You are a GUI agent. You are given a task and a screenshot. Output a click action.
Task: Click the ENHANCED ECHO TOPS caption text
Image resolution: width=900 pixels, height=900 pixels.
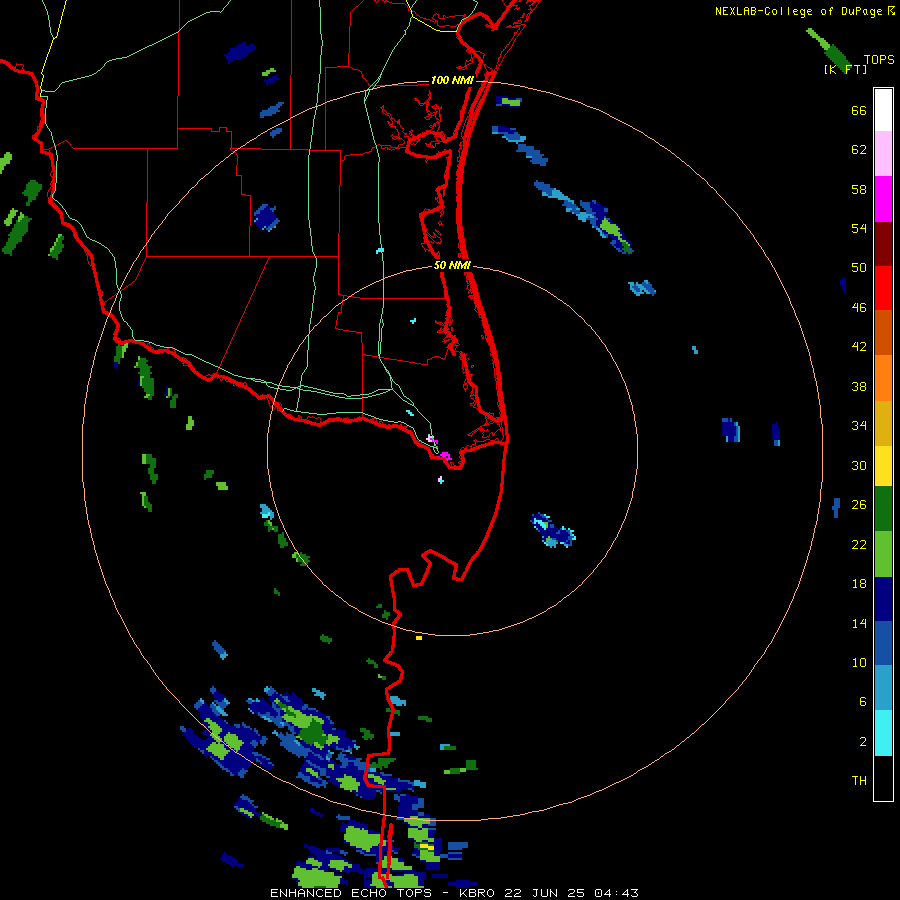(x=351, y=893)
